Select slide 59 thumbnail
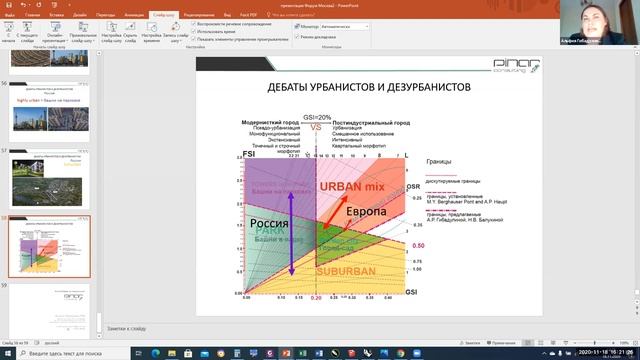This screenshot has height=360, width=640. (49, 311)
